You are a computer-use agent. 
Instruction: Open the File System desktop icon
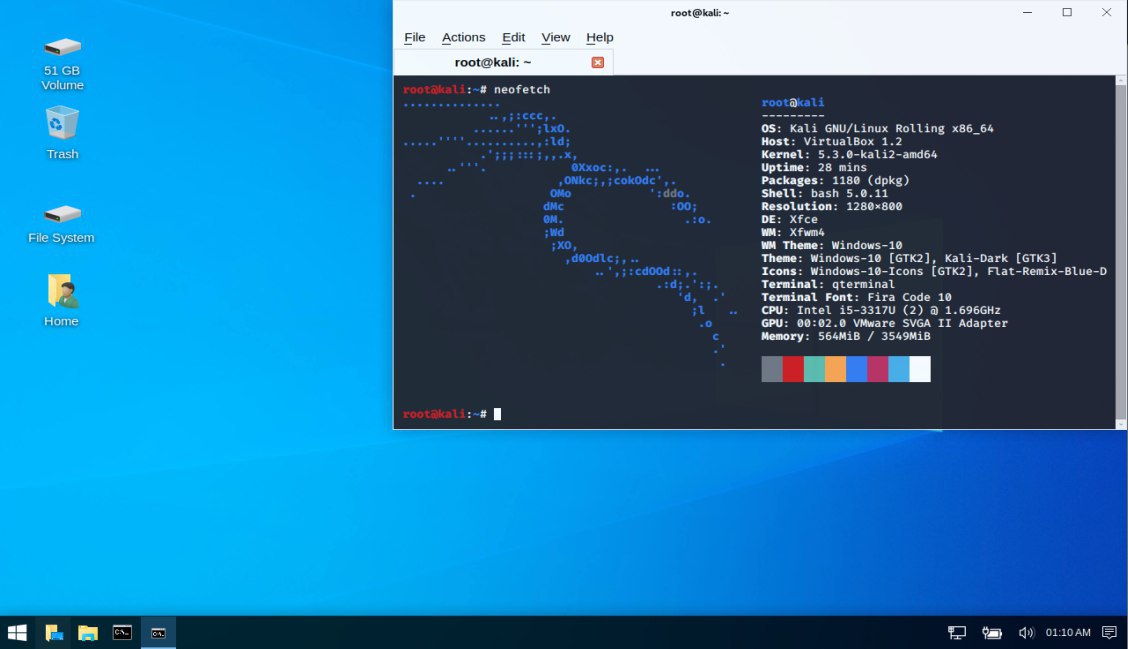[61, 223]
